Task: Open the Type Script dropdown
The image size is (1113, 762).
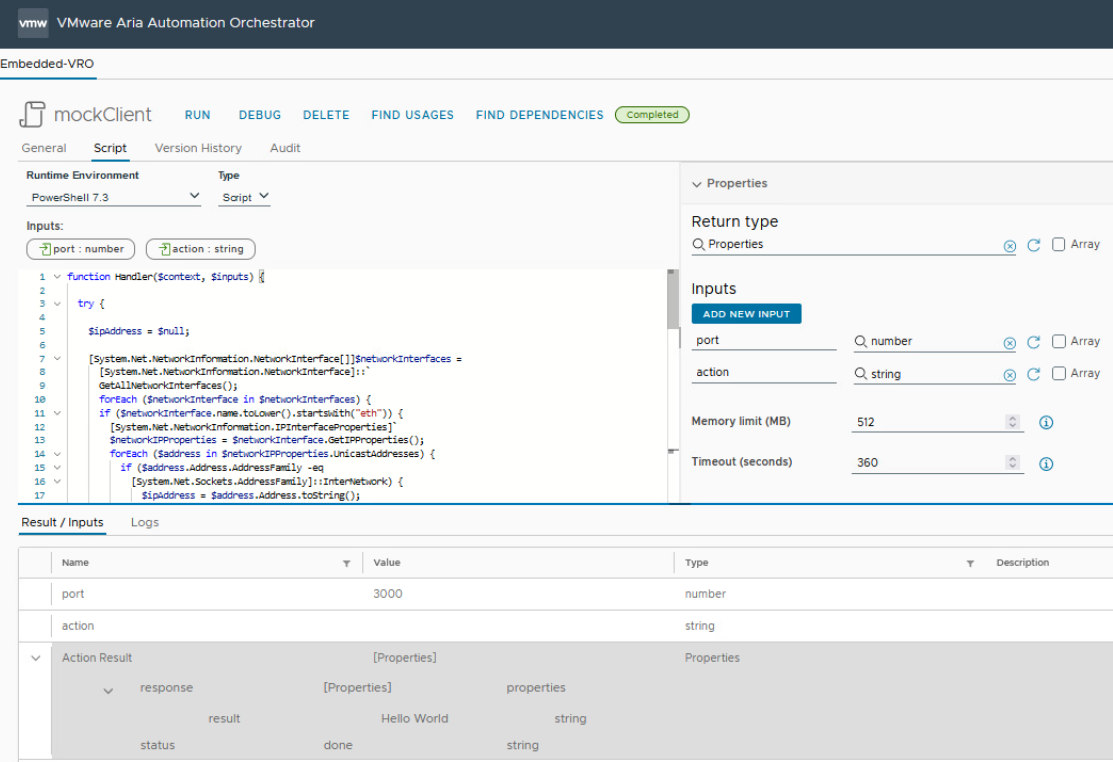Action: [244, 197]
